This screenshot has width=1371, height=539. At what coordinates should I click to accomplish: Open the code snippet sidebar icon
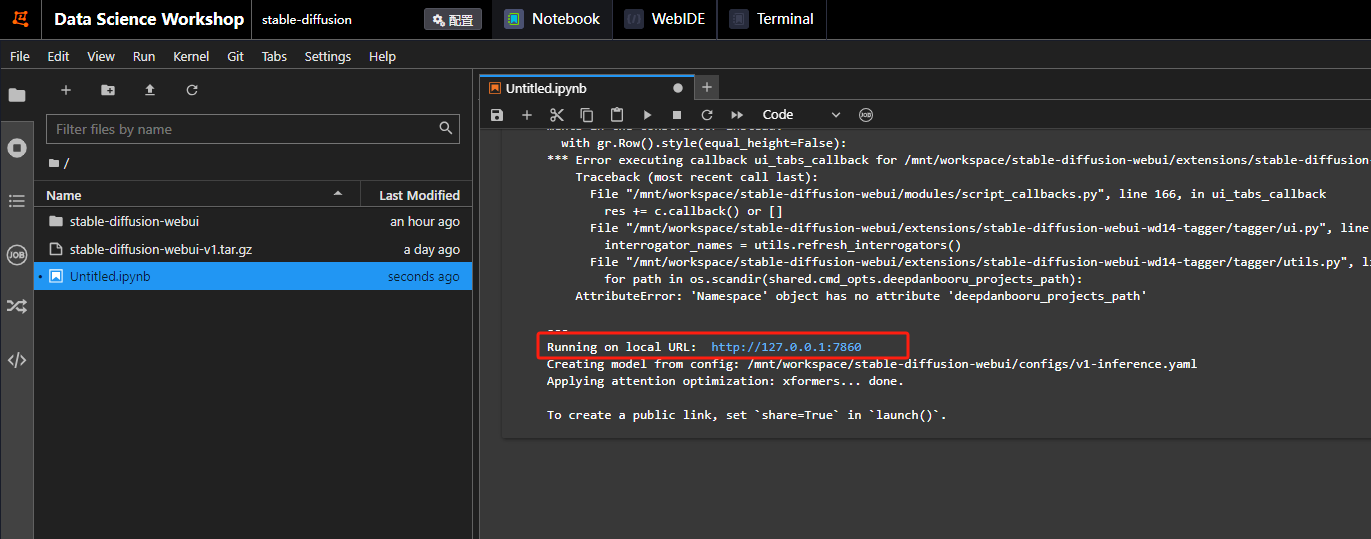[17, 360]
